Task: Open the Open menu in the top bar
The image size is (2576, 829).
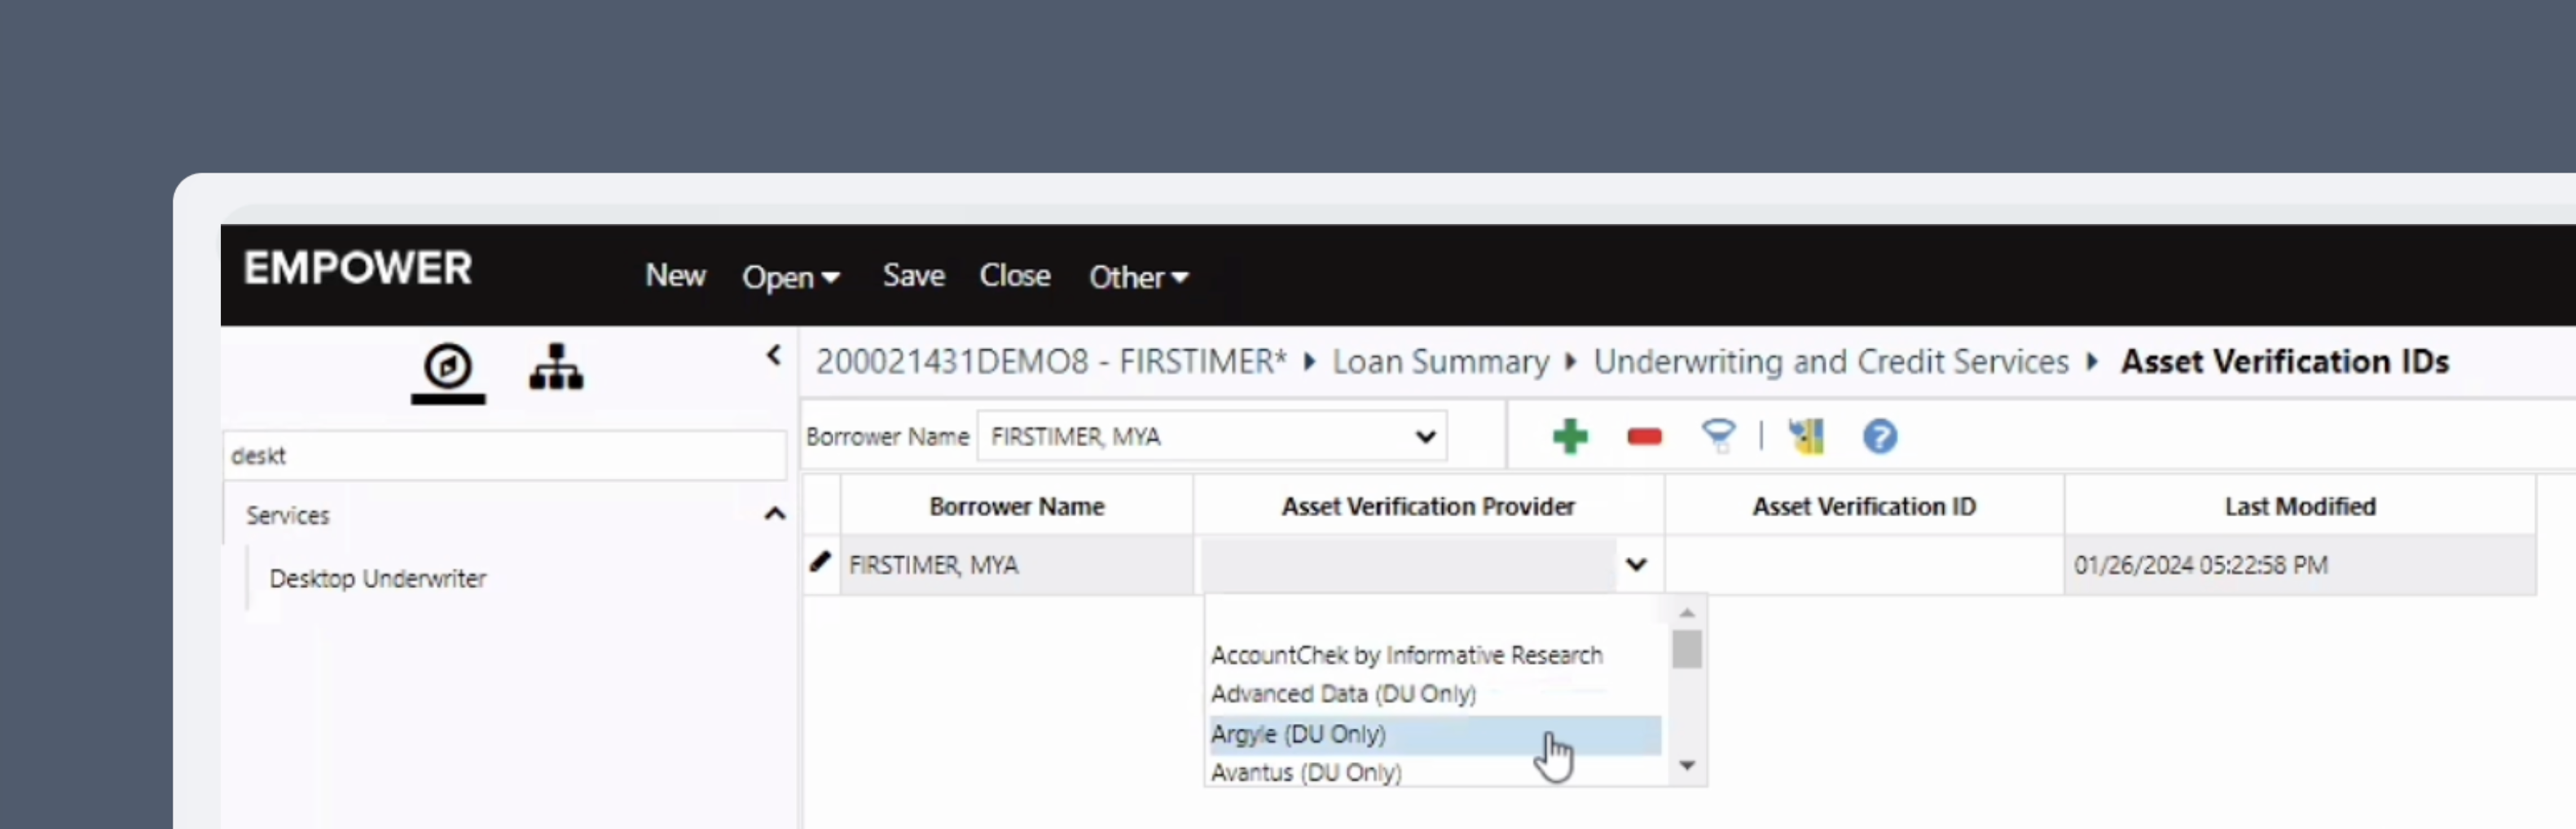Action: pos(791,277)
